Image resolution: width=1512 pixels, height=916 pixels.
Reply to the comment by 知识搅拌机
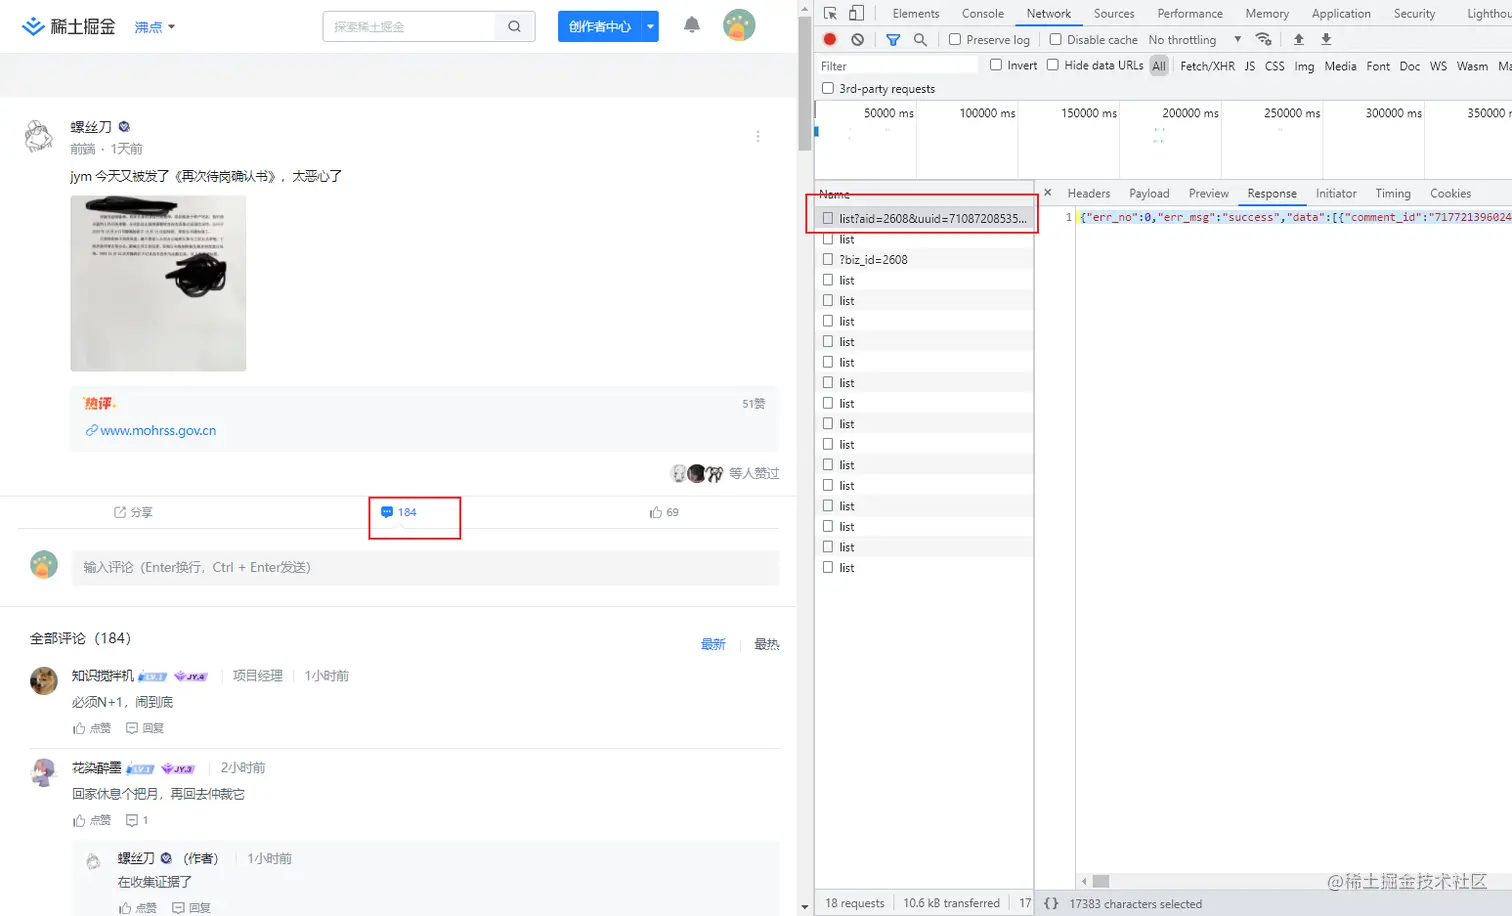[x=145, y=728]
